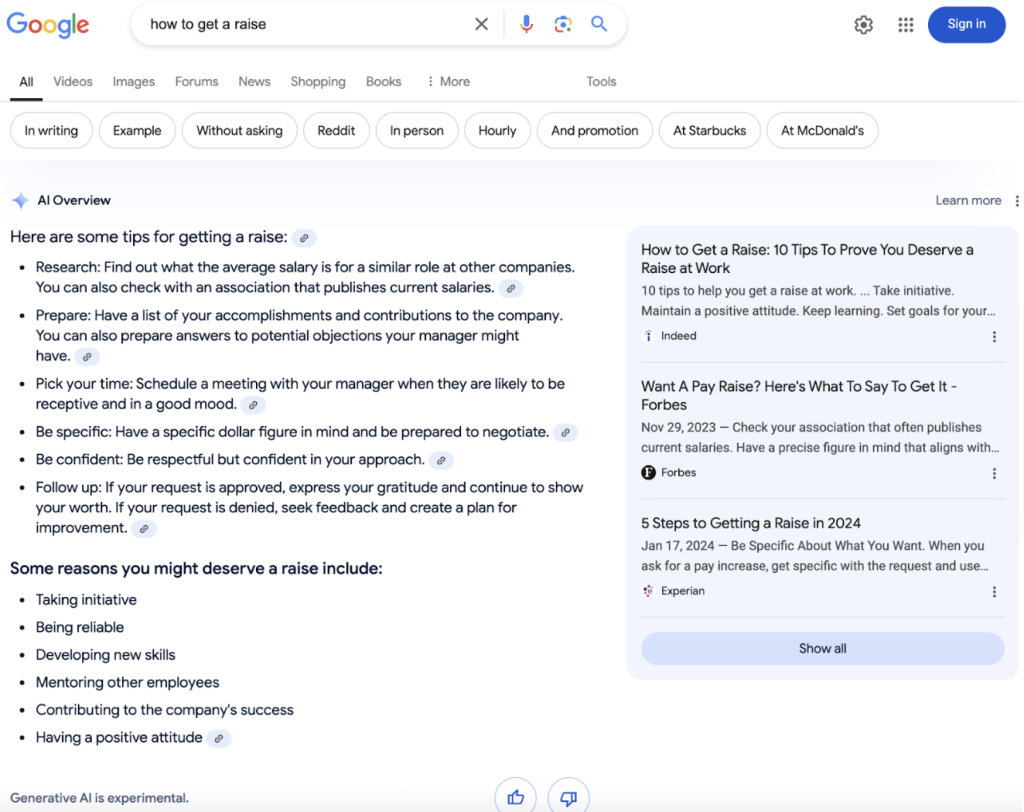Click the "AI Overview" label
The width and height of the screenshot is (1024, 812).
tap(74, 201)
